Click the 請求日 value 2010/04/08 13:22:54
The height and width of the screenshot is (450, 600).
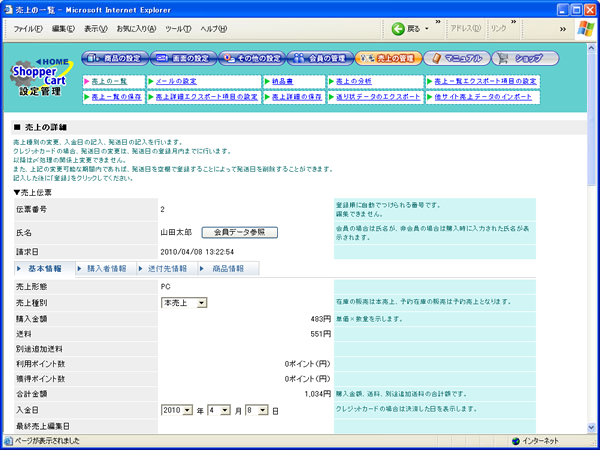tap(197, 252)
